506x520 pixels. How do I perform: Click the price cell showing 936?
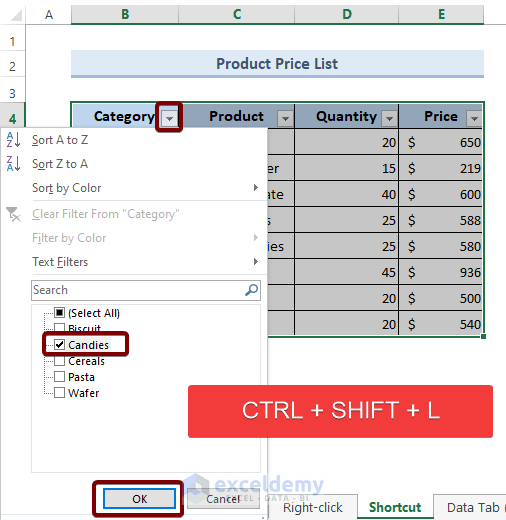coord(441,272)
